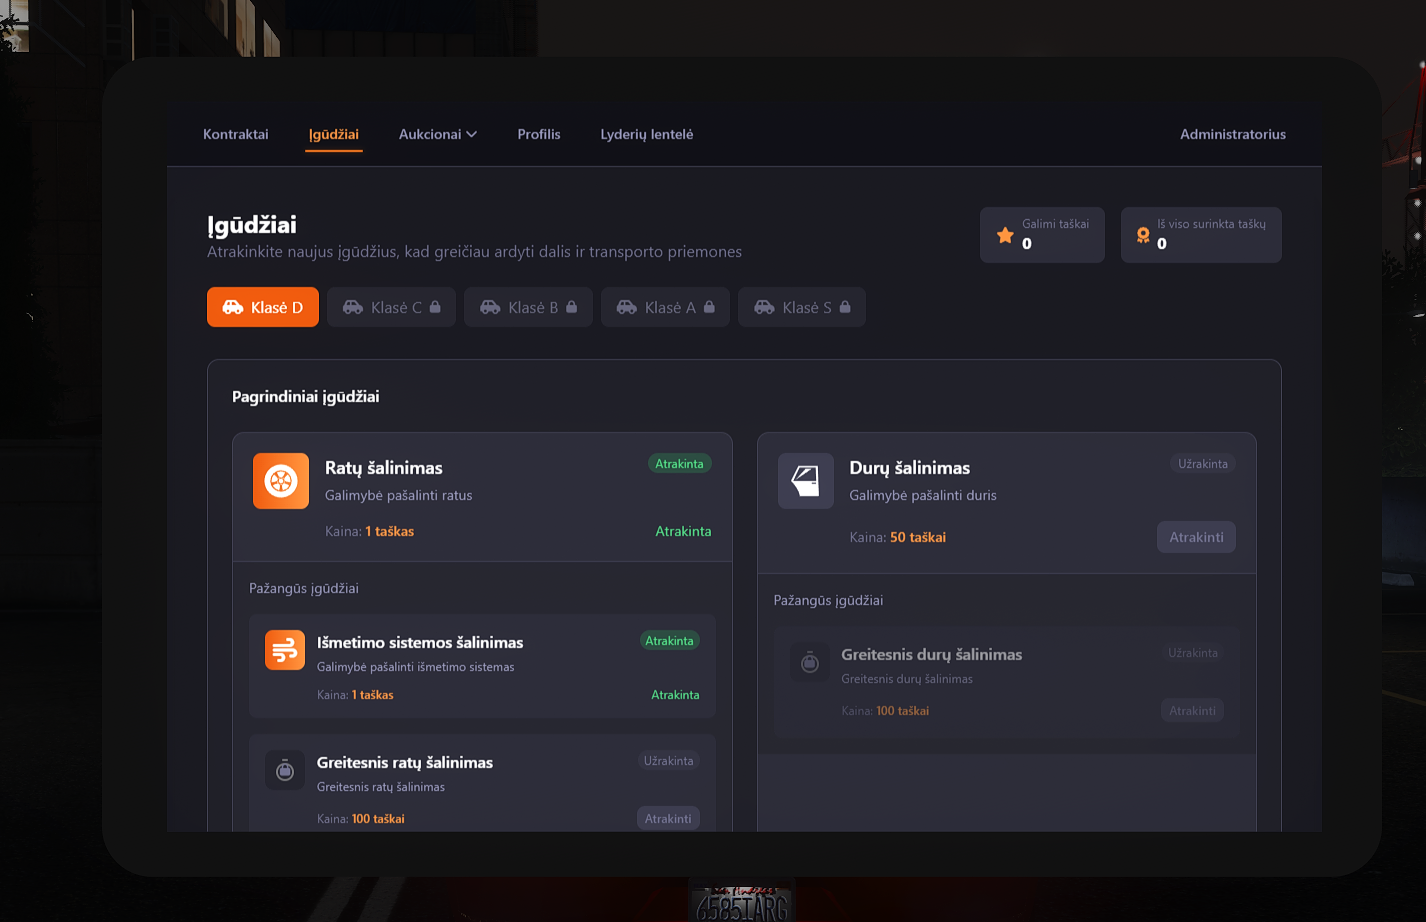Click the green Atrakinta badge on Ratų šalinimas
Viewport: 1426px width, 922px height.
coord(679,464)
